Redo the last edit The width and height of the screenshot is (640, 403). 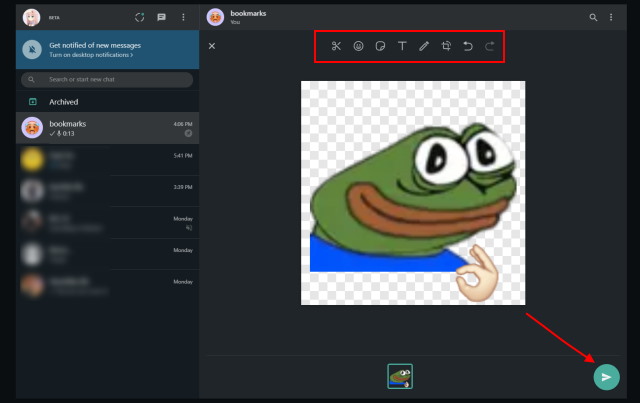tap(489, 46)
